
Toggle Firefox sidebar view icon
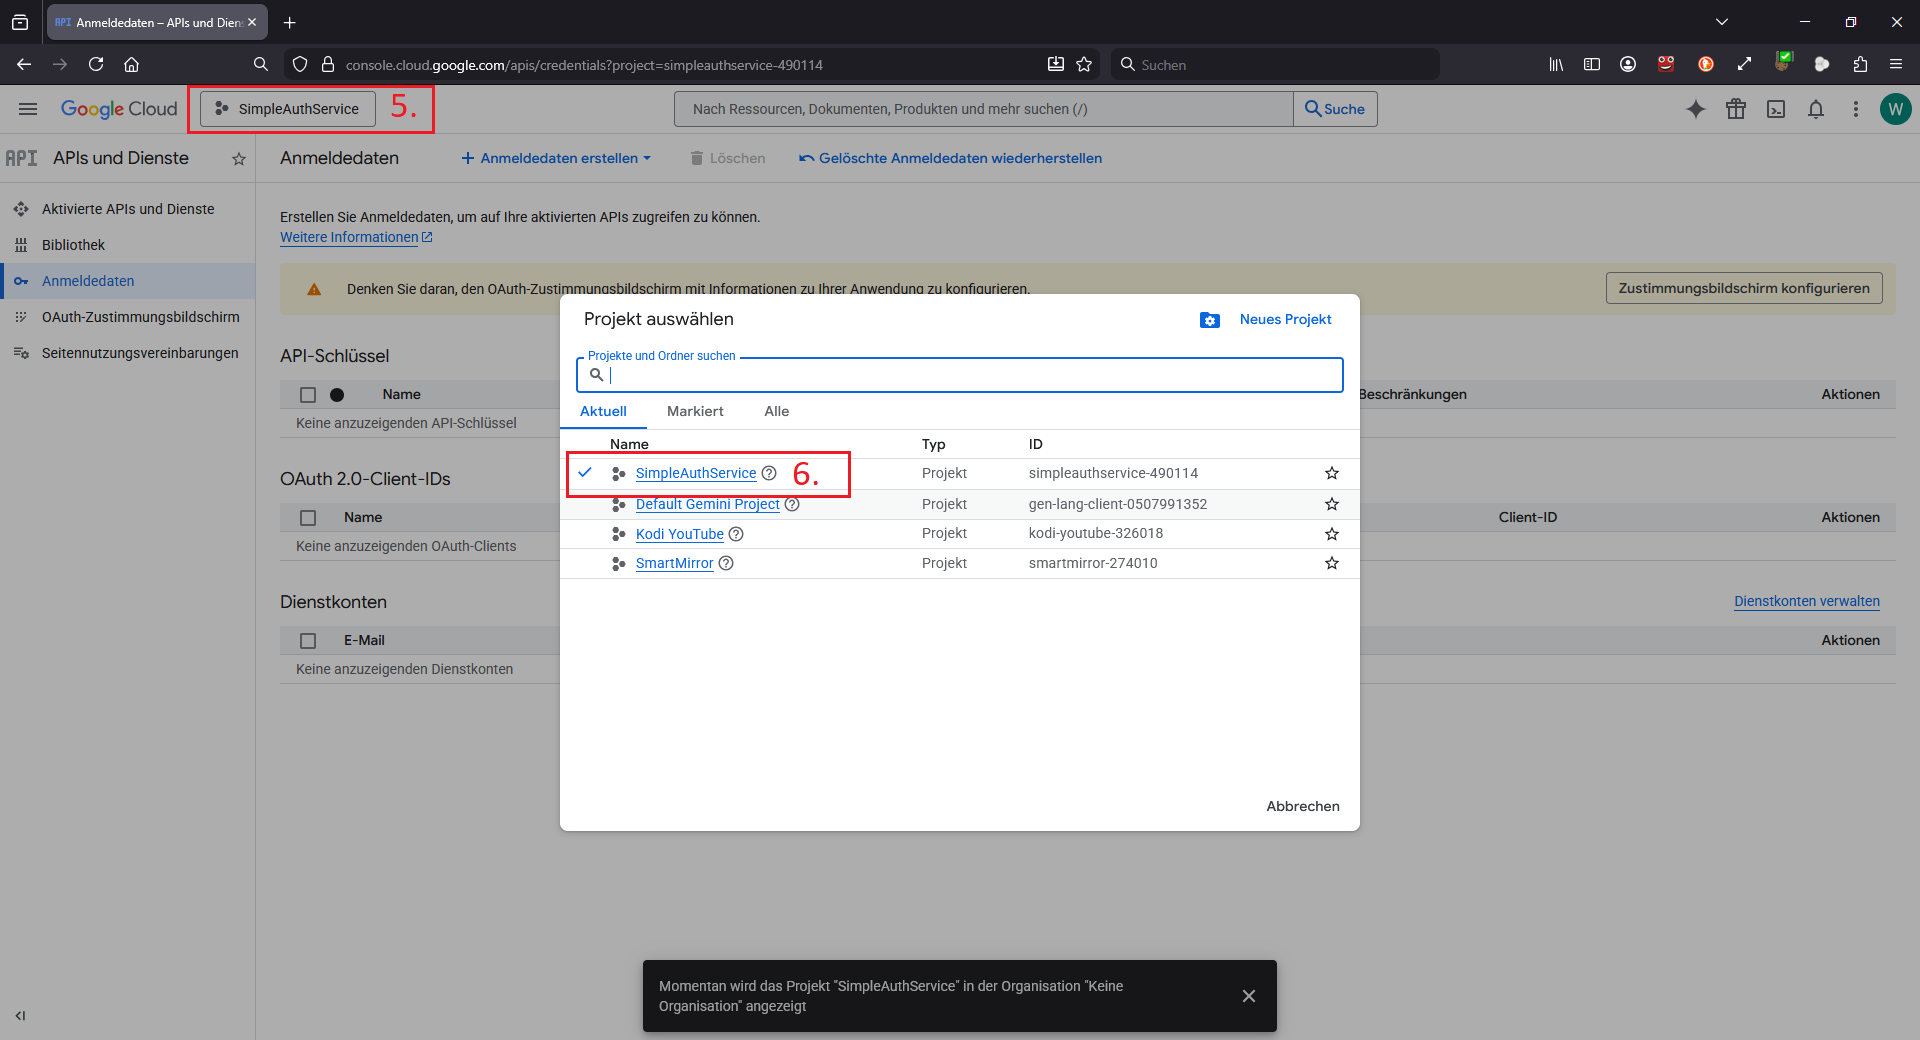(1592, 64)
